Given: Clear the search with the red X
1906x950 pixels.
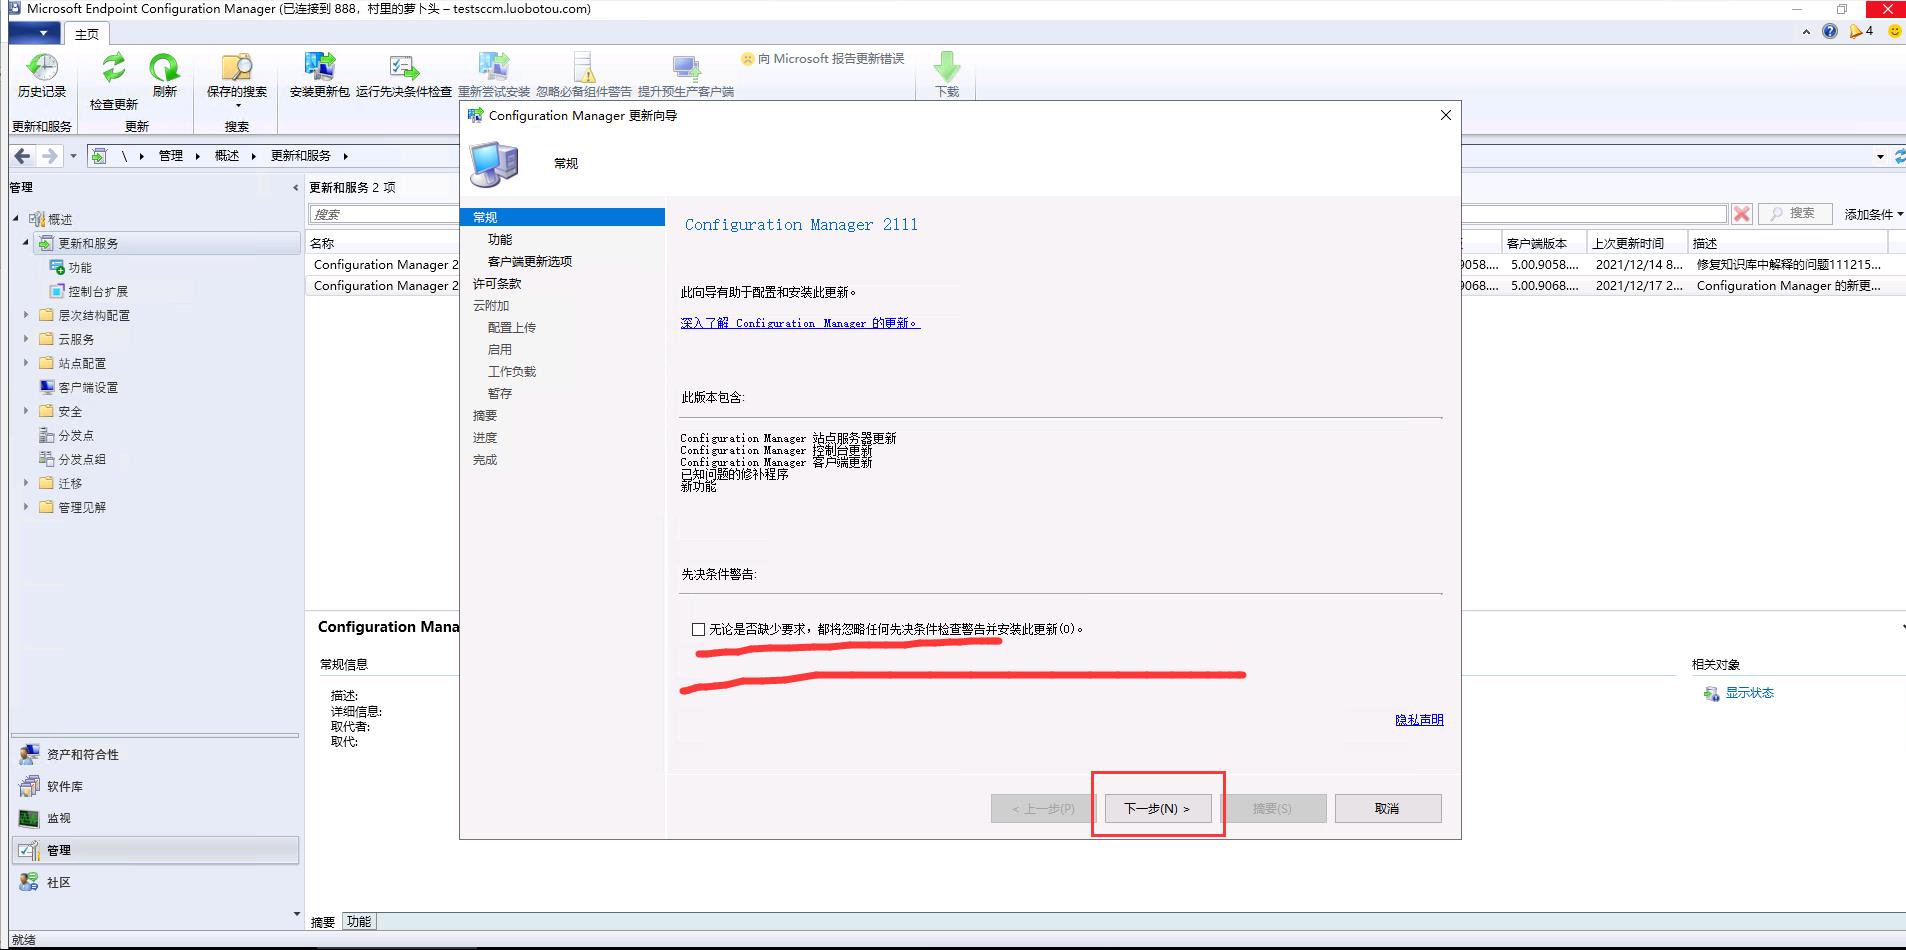Looking at the screenshot, I should coord(1742,214).
